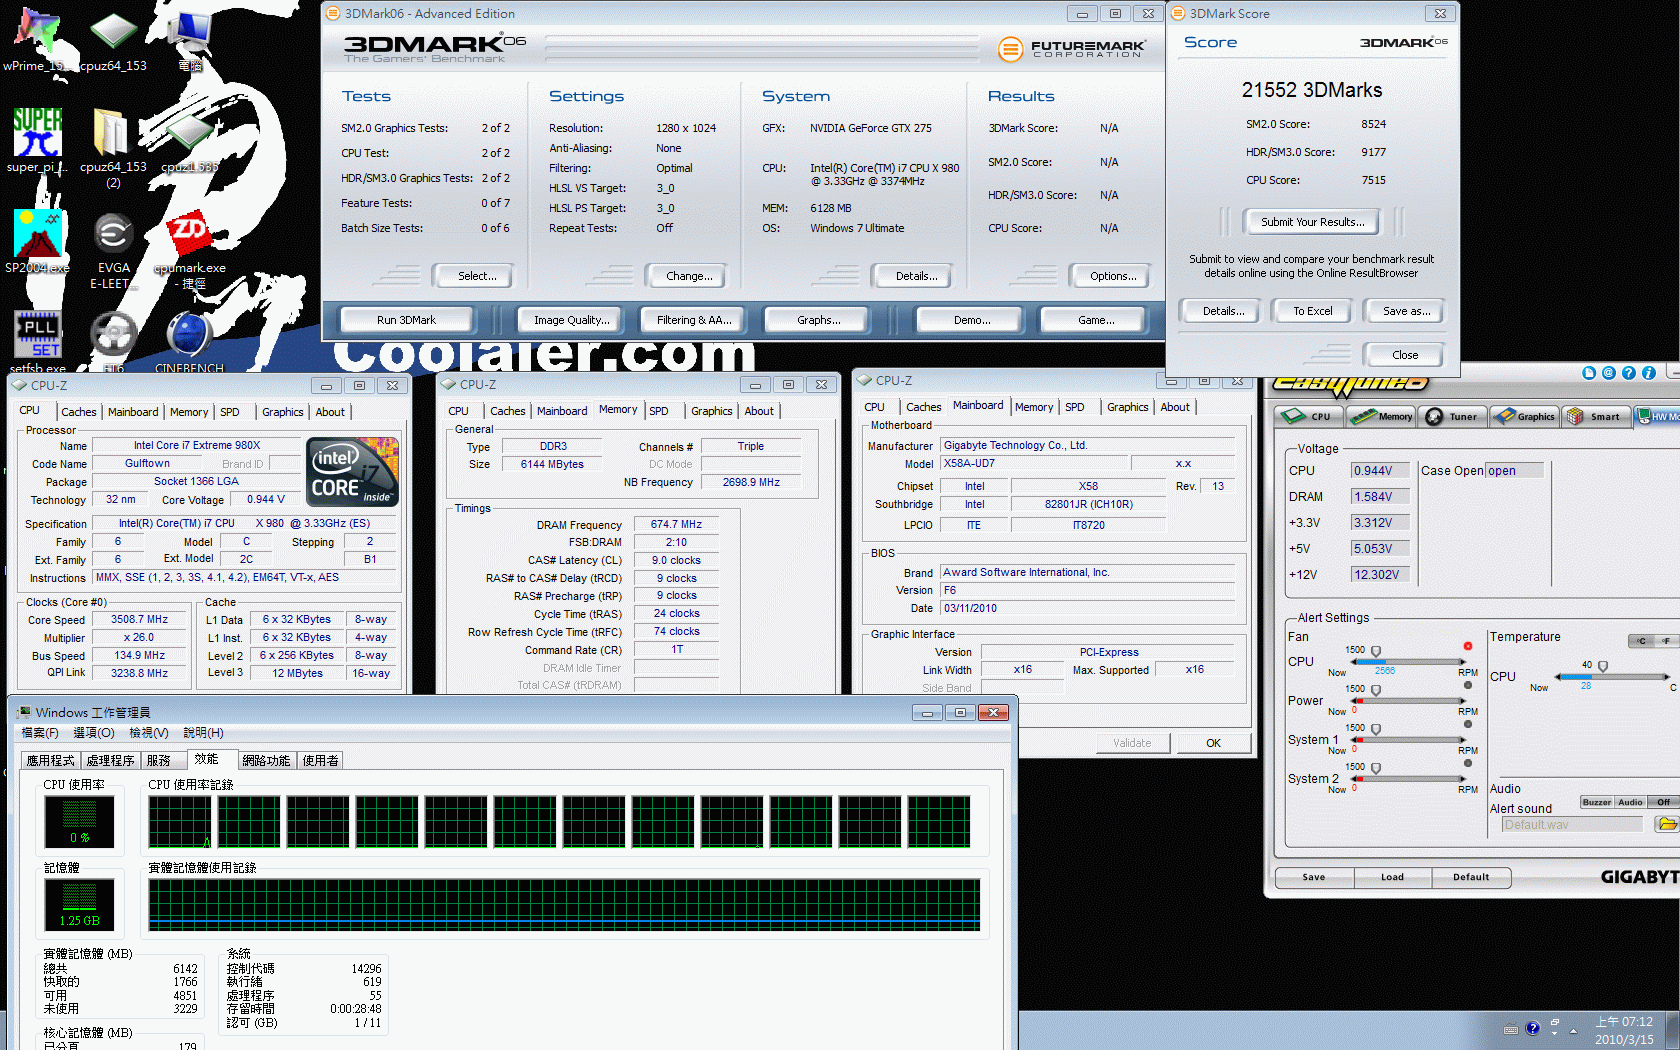Open 網路功能 tab in Task Manager

point(266,761)
